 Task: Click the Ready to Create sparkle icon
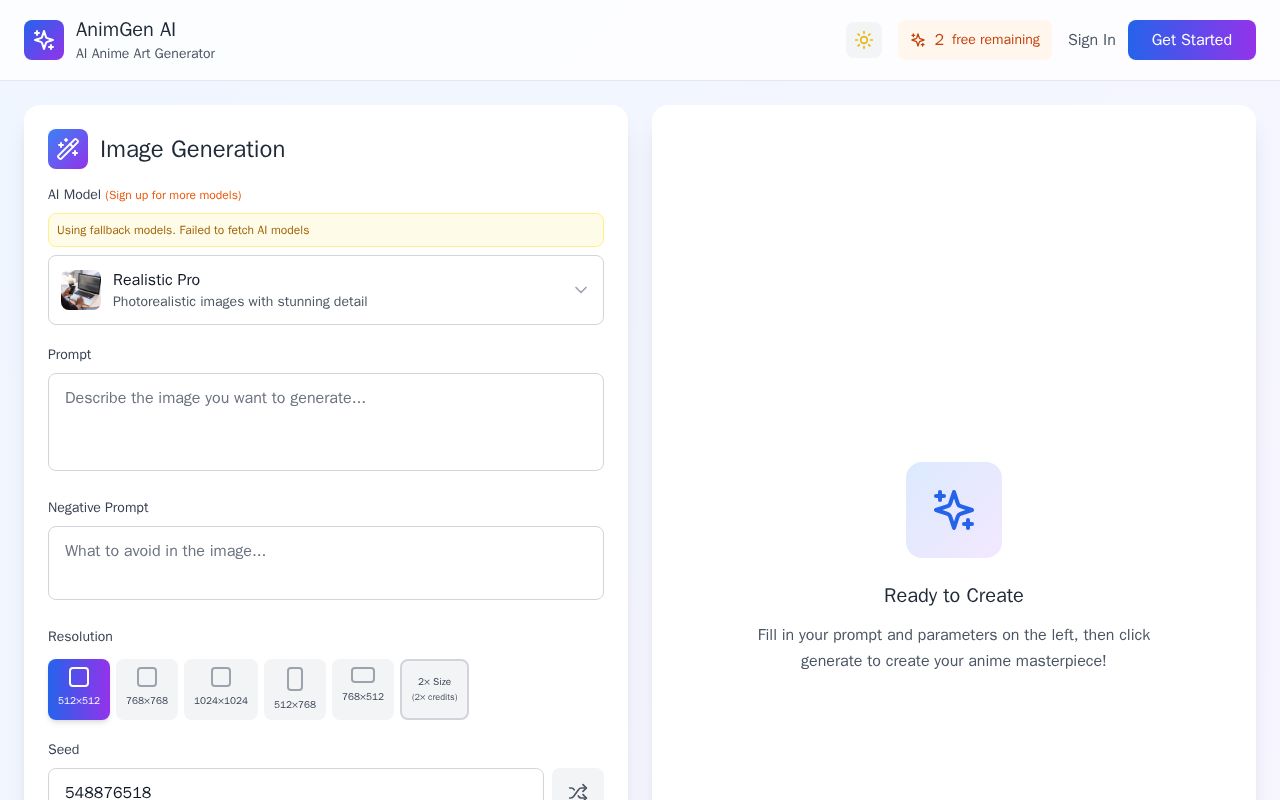pos(954,510)
